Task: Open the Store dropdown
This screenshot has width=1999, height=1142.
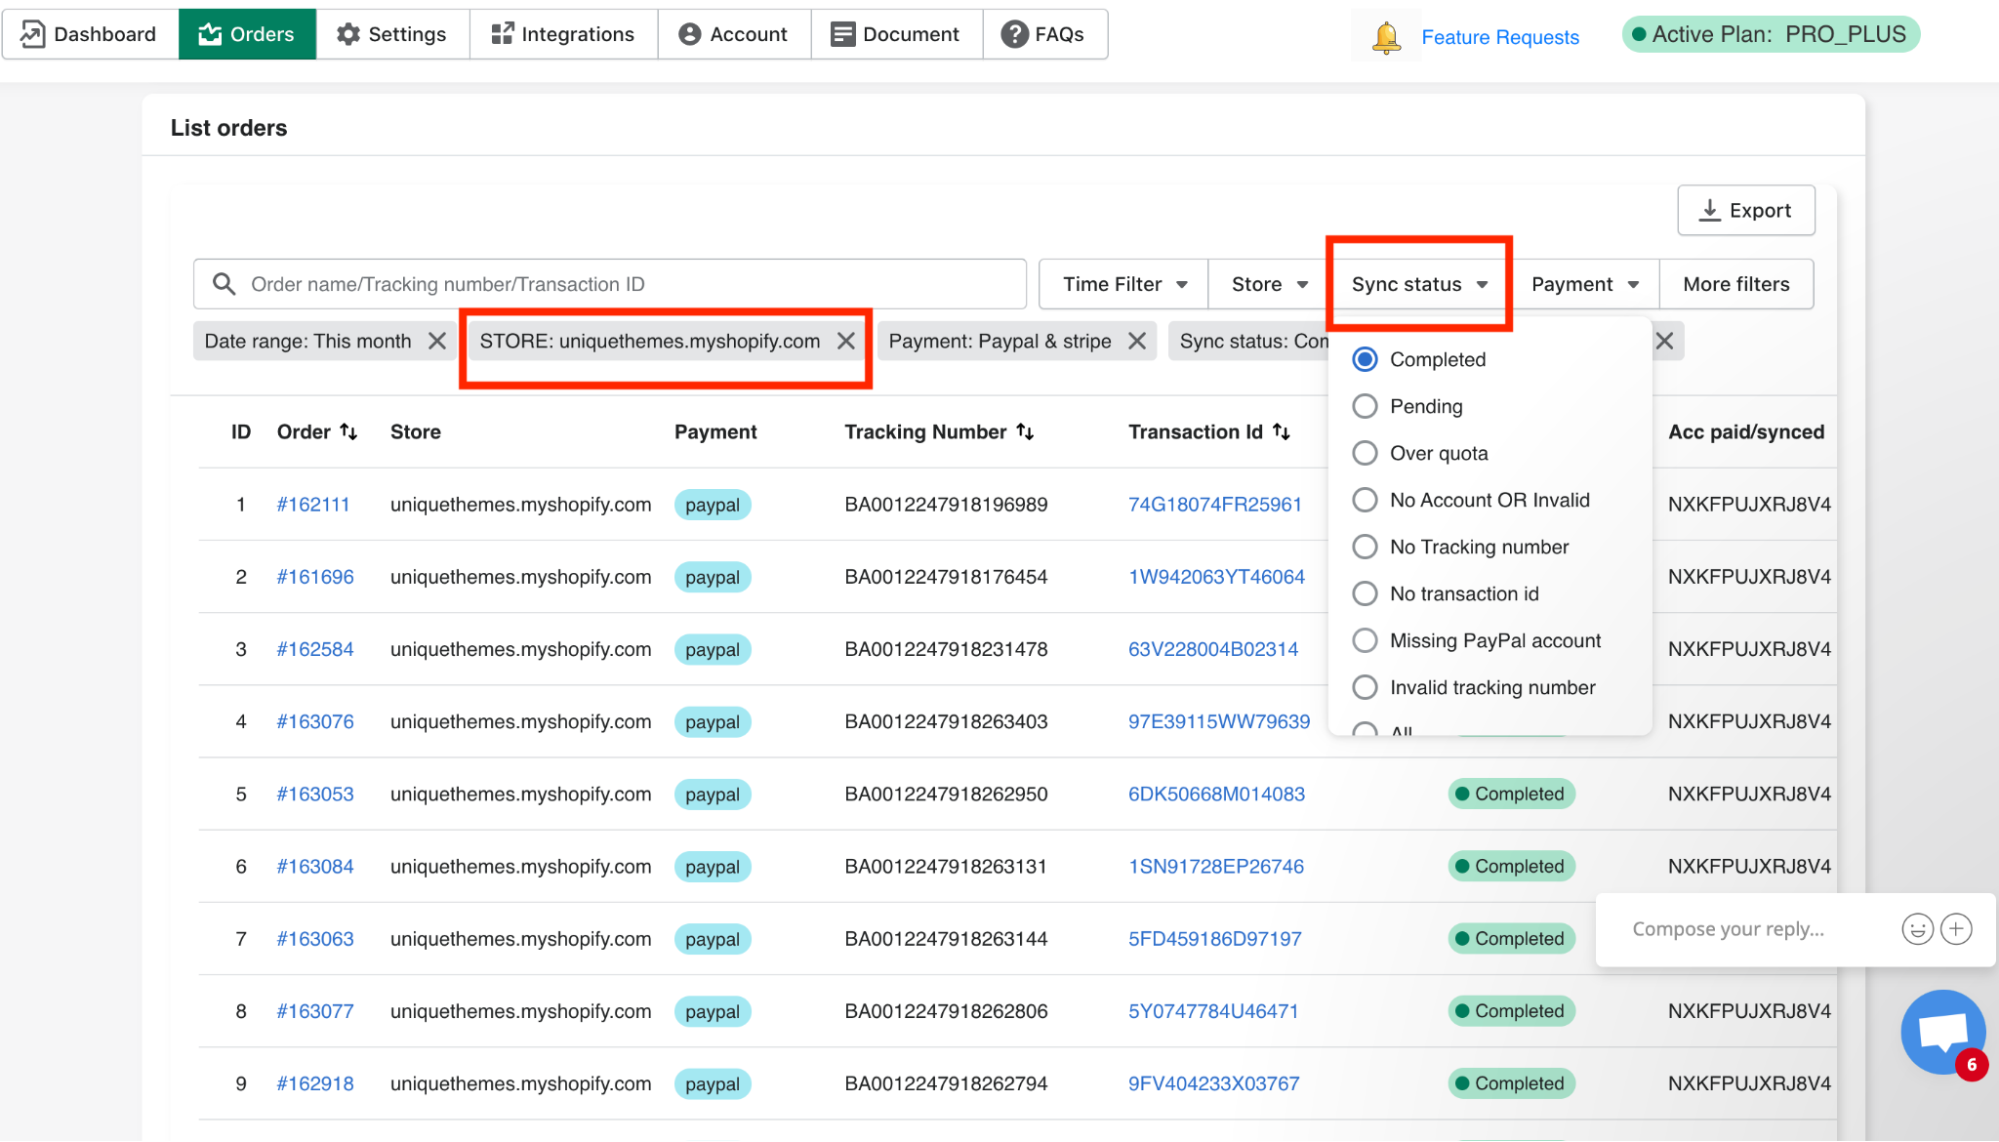Action: [x=1268, y=284]
